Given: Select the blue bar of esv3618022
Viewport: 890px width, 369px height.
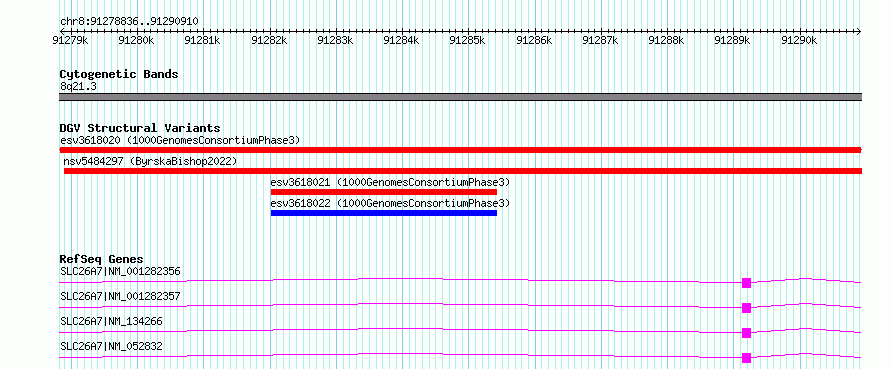Looking at the screenshot, I should [x=384, y=213].
